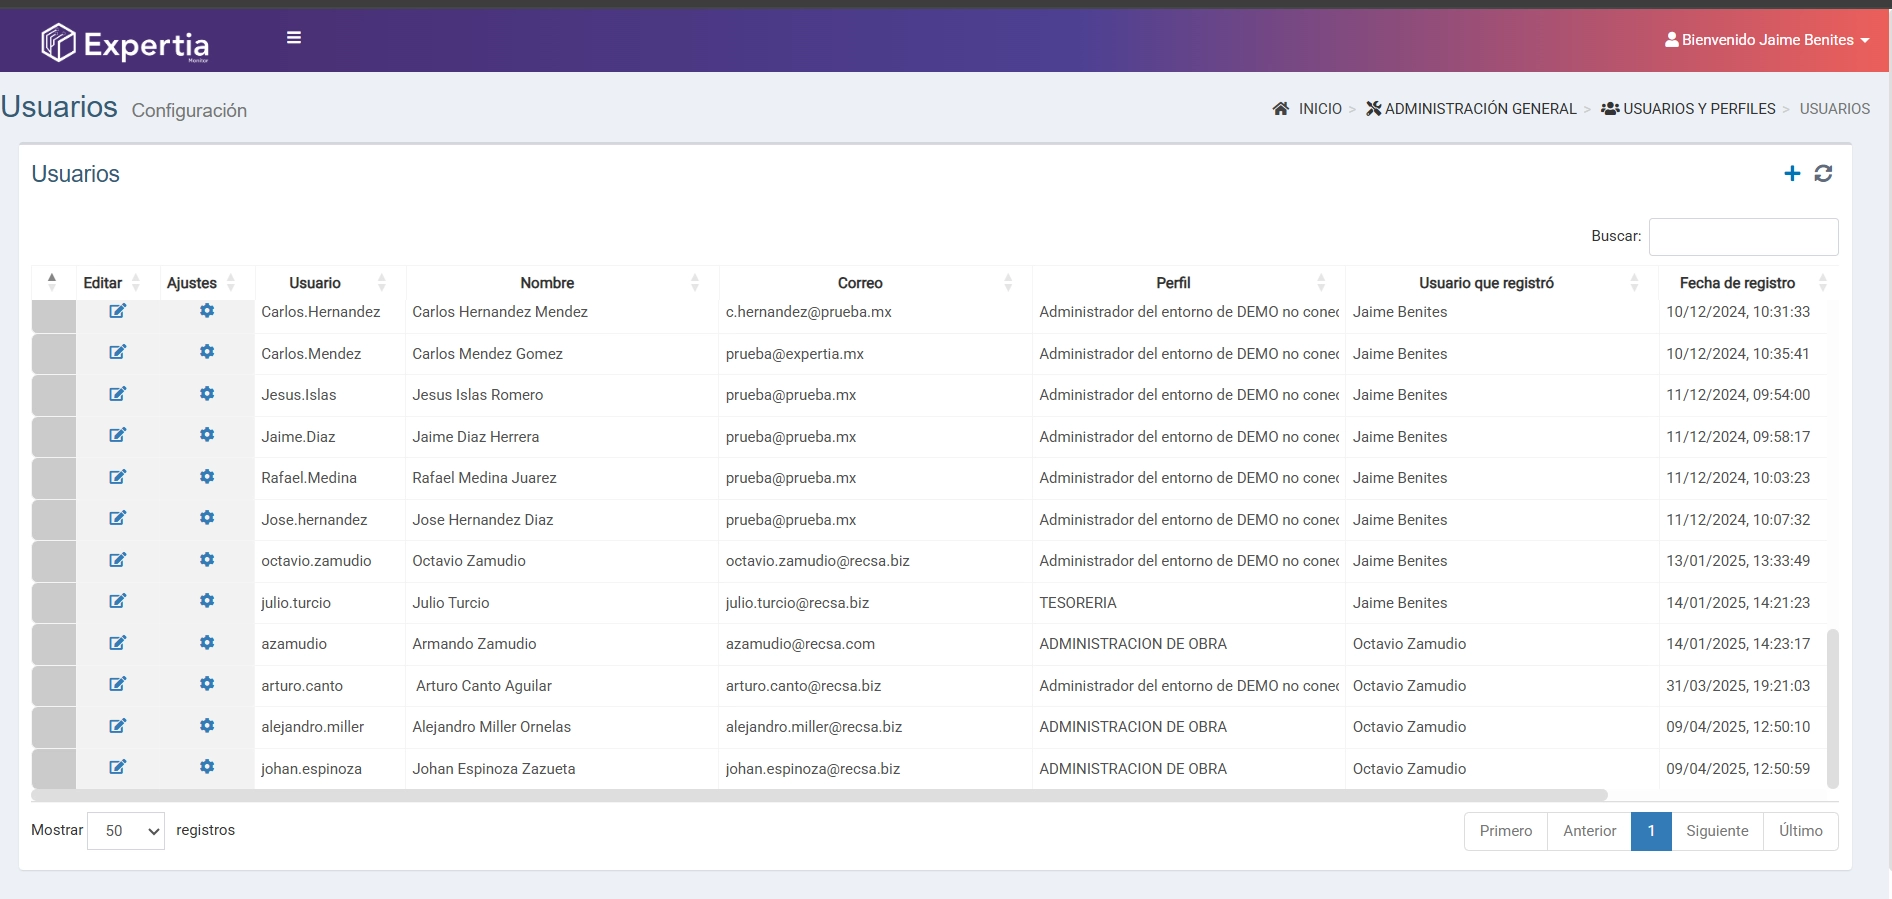Viewport: 1892px width, 899px height.
Task: Open USUARIOS Y PERFILES breadcrumb
Action: (1688, 109)
